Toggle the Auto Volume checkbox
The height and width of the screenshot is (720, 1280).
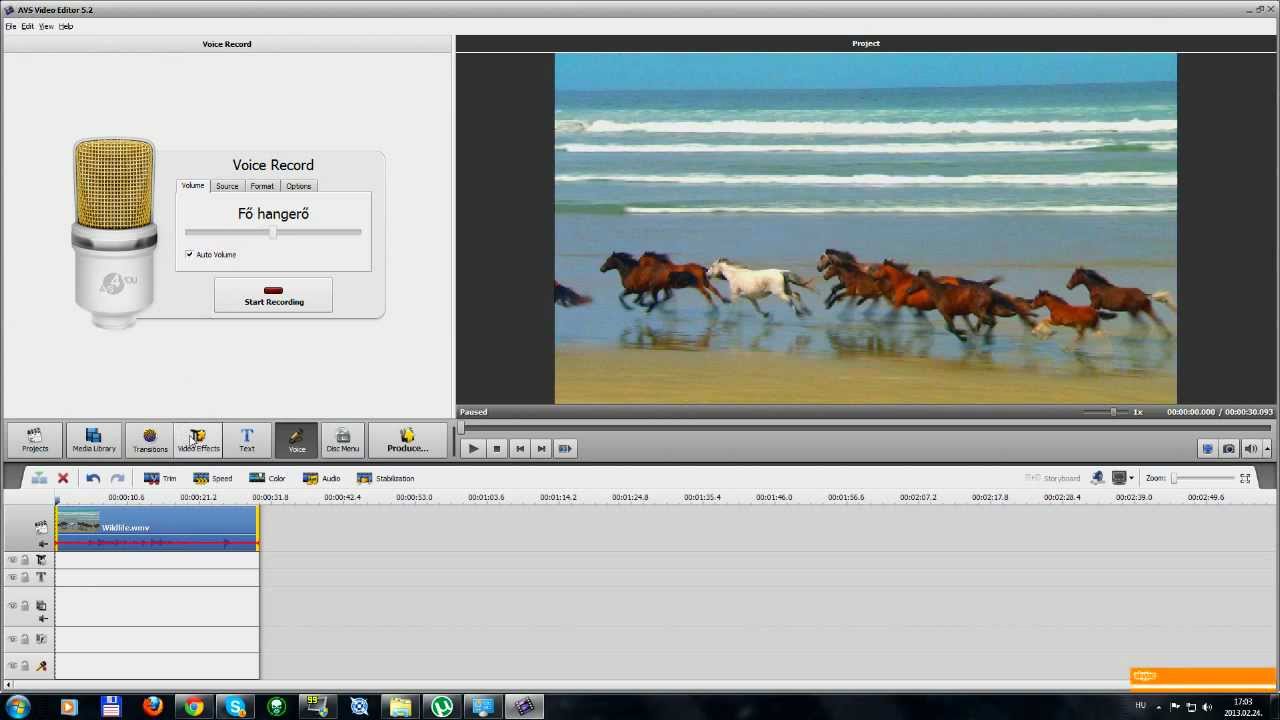[x=190, y=255]
